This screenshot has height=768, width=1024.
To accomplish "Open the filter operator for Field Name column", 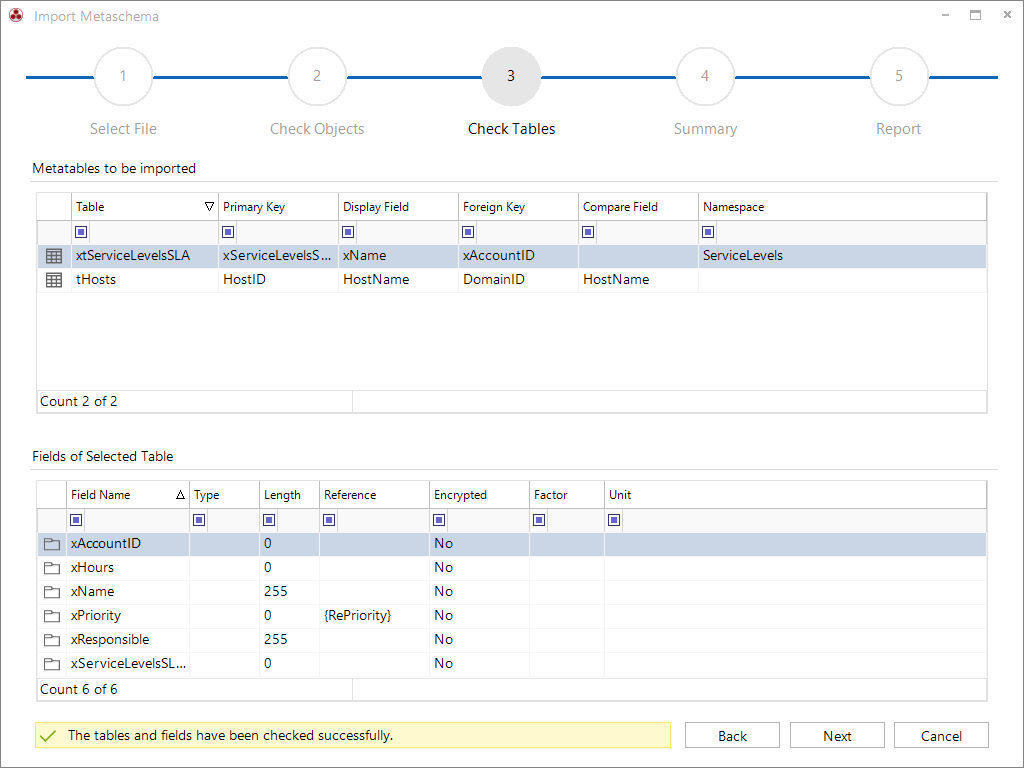I will pos(76,520).
